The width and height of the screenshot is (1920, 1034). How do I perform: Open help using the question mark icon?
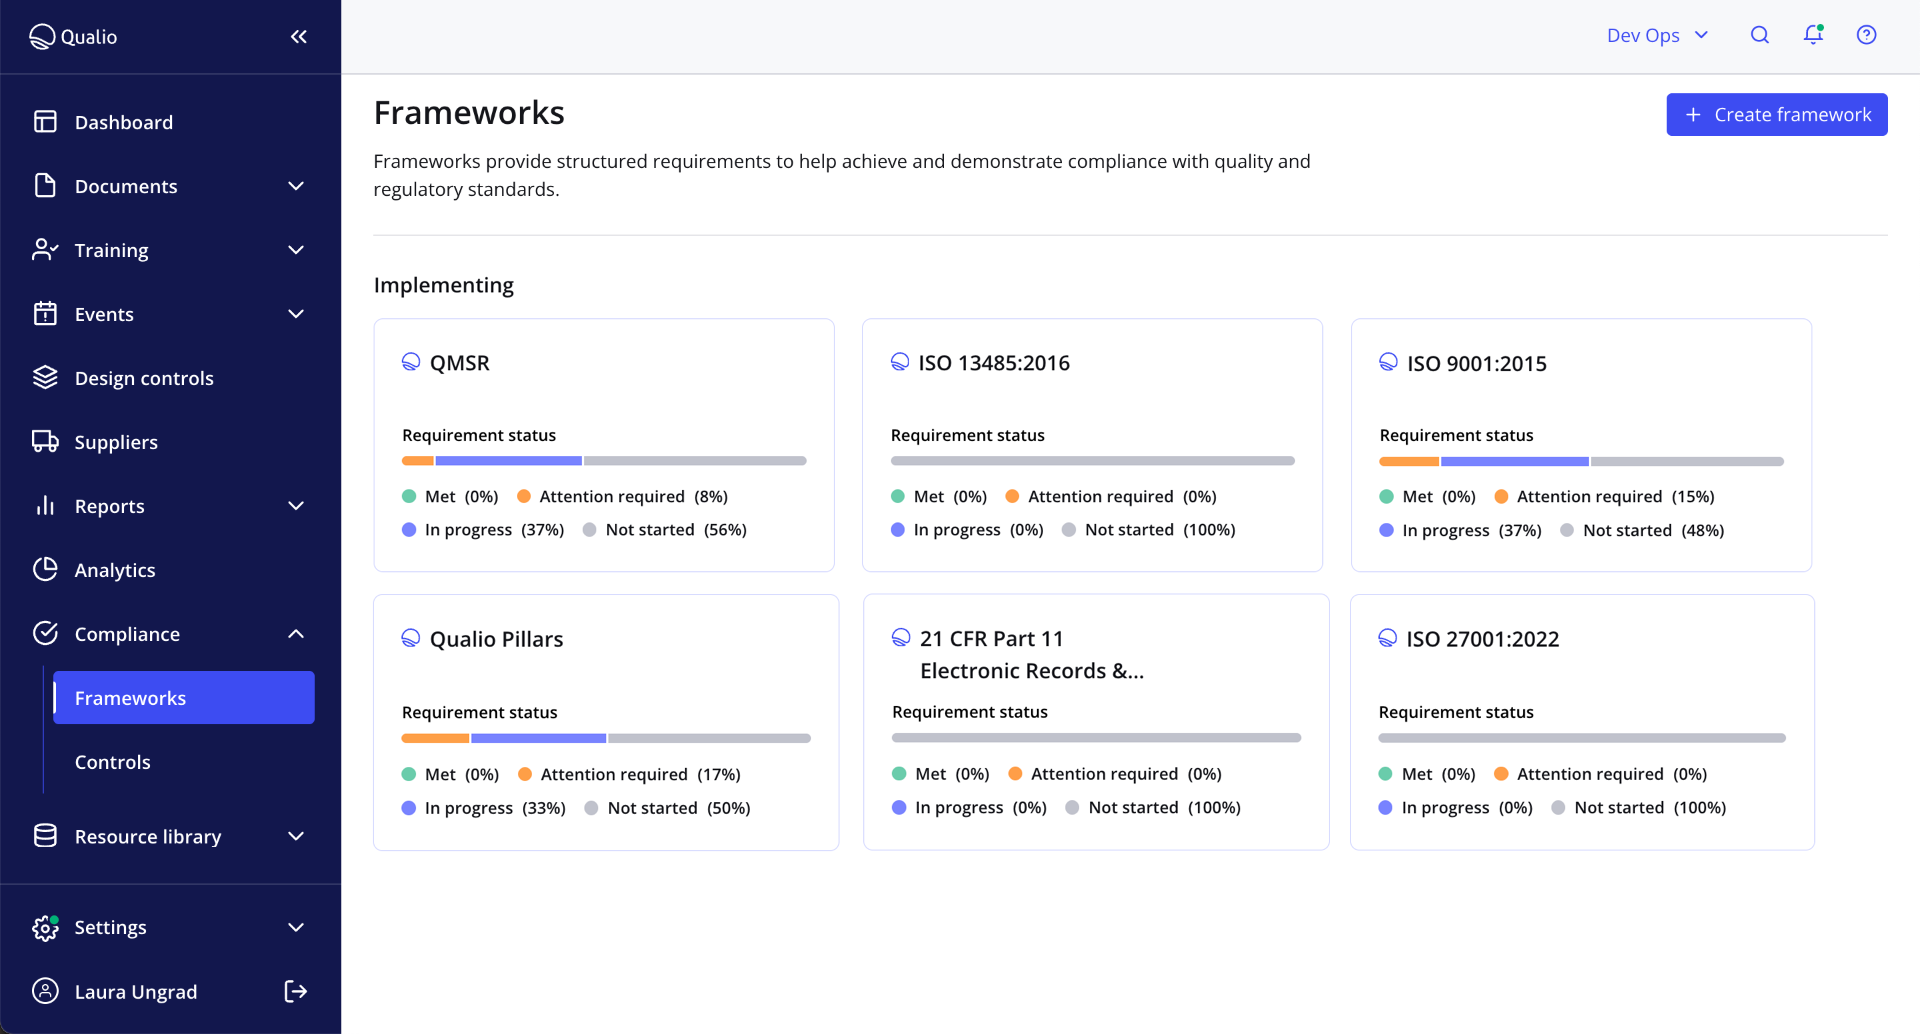(x=1867, y=34)
